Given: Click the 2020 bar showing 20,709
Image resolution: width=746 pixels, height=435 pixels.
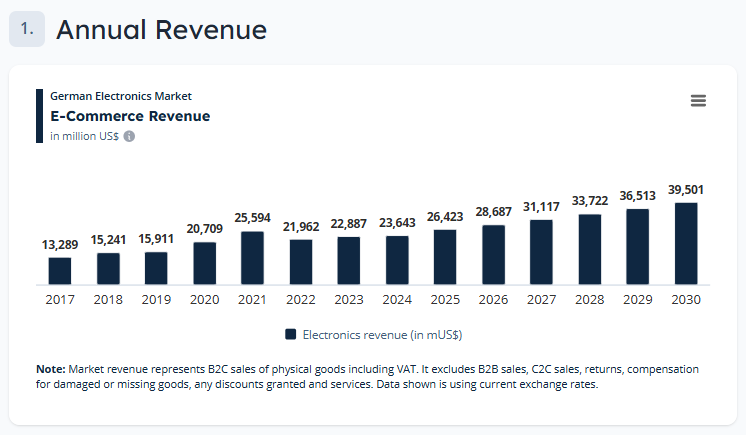Looking at the screenshot, I should pyautogui.click(x=204, y=263).
